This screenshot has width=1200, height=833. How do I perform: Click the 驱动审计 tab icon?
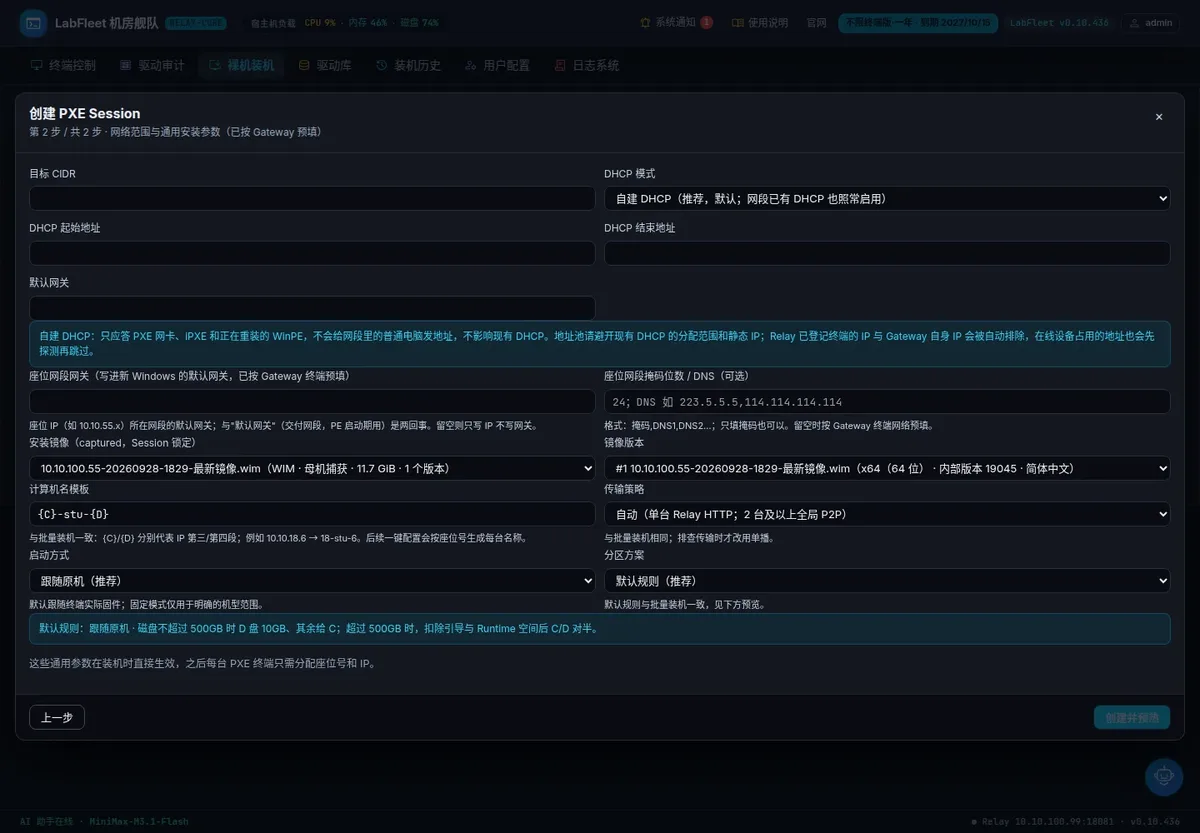click(125, 65)
